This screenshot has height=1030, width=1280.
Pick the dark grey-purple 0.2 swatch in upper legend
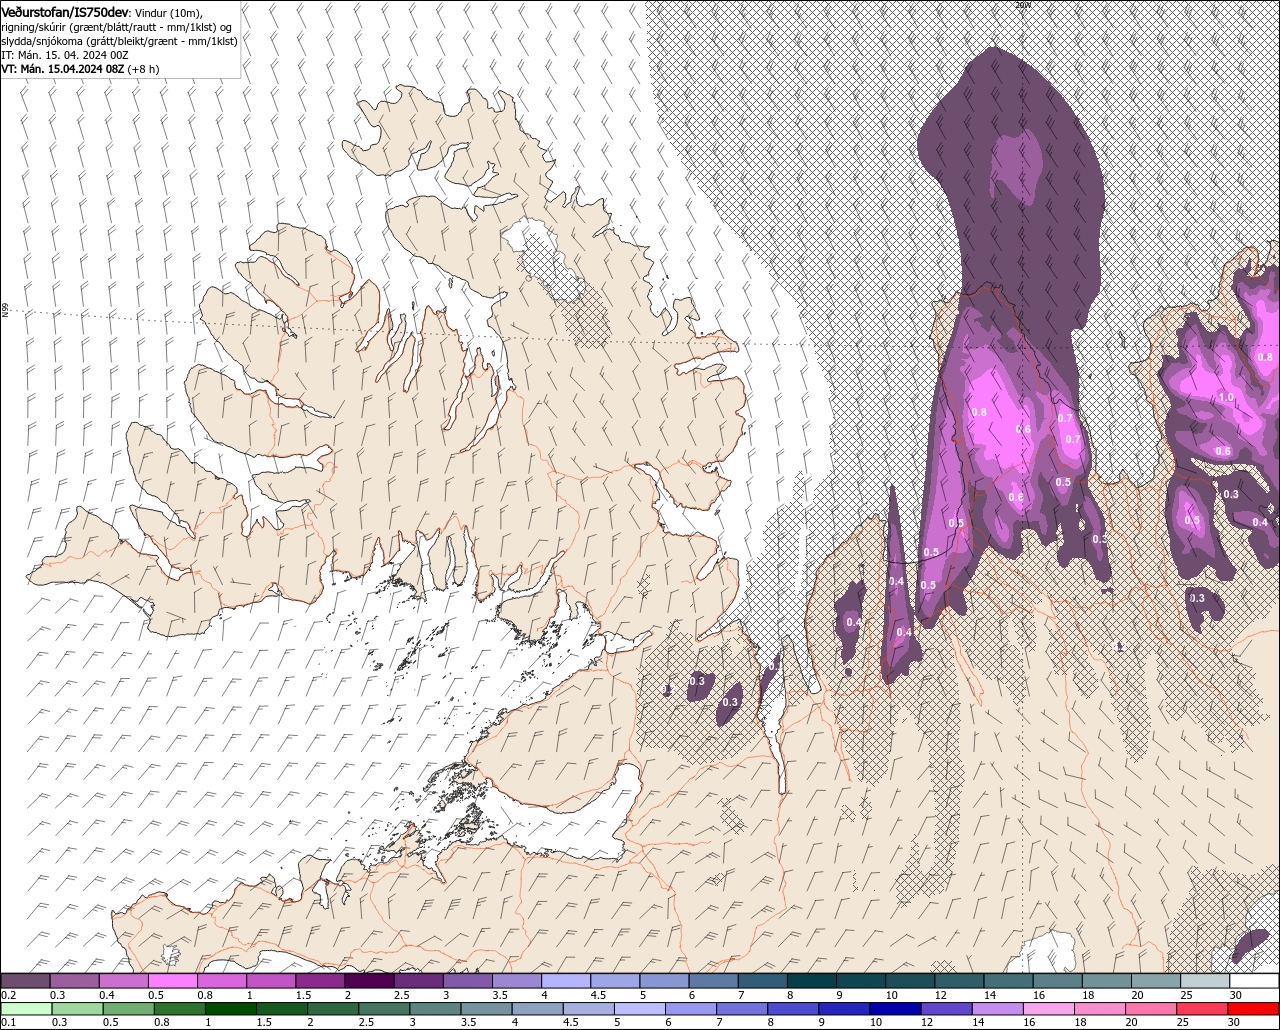pyautogui.click(x=25, y=981)
